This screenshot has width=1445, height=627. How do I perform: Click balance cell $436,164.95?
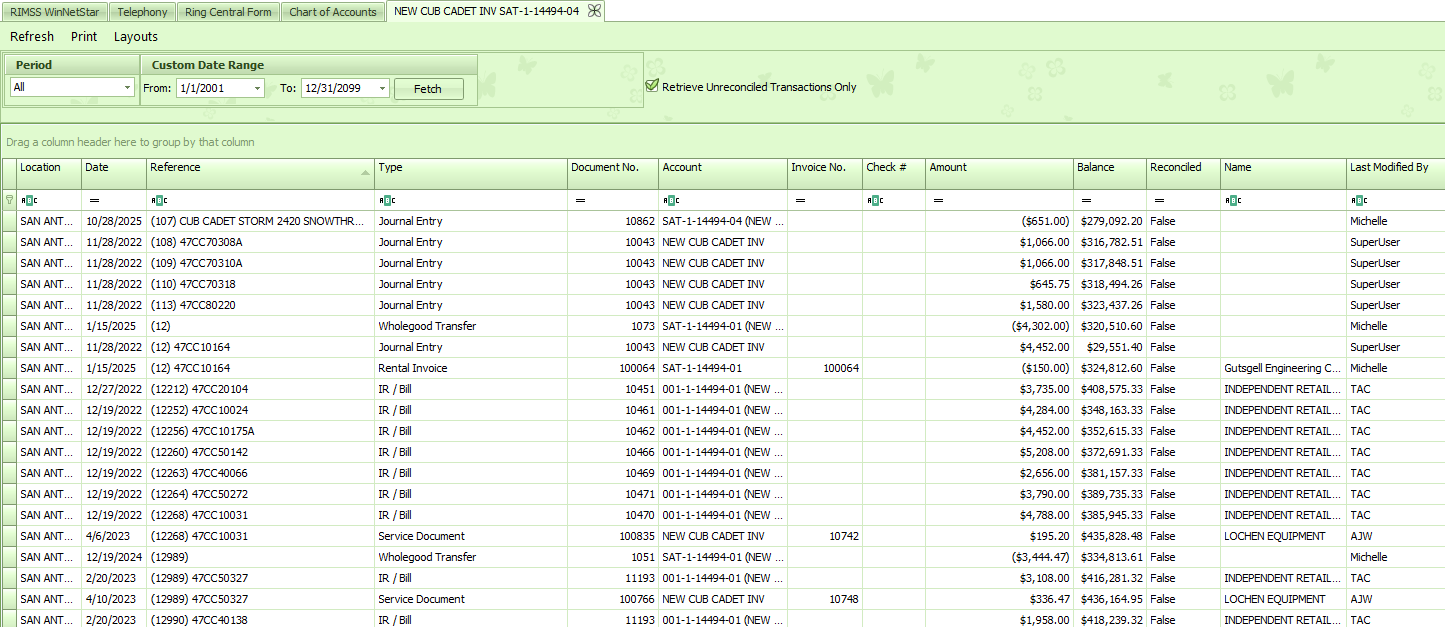(x=1110, y=599)
